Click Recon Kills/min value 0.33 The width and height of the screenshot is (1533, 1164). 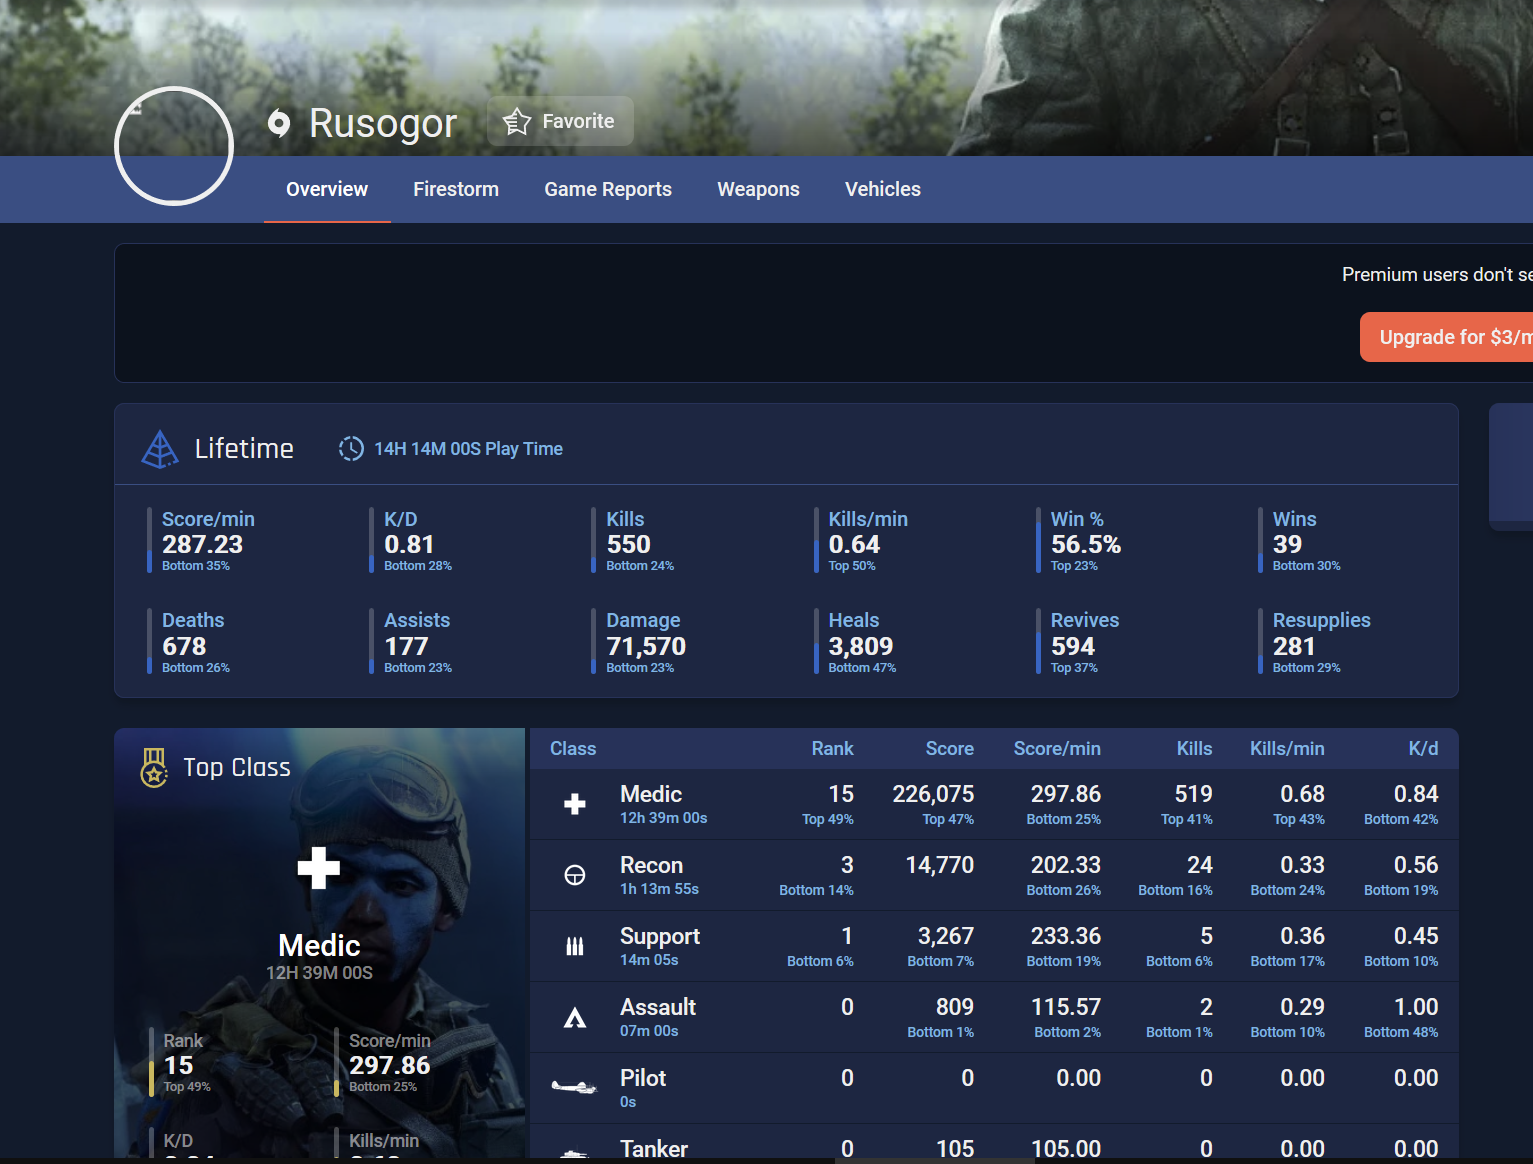[x=1302, y=865]
